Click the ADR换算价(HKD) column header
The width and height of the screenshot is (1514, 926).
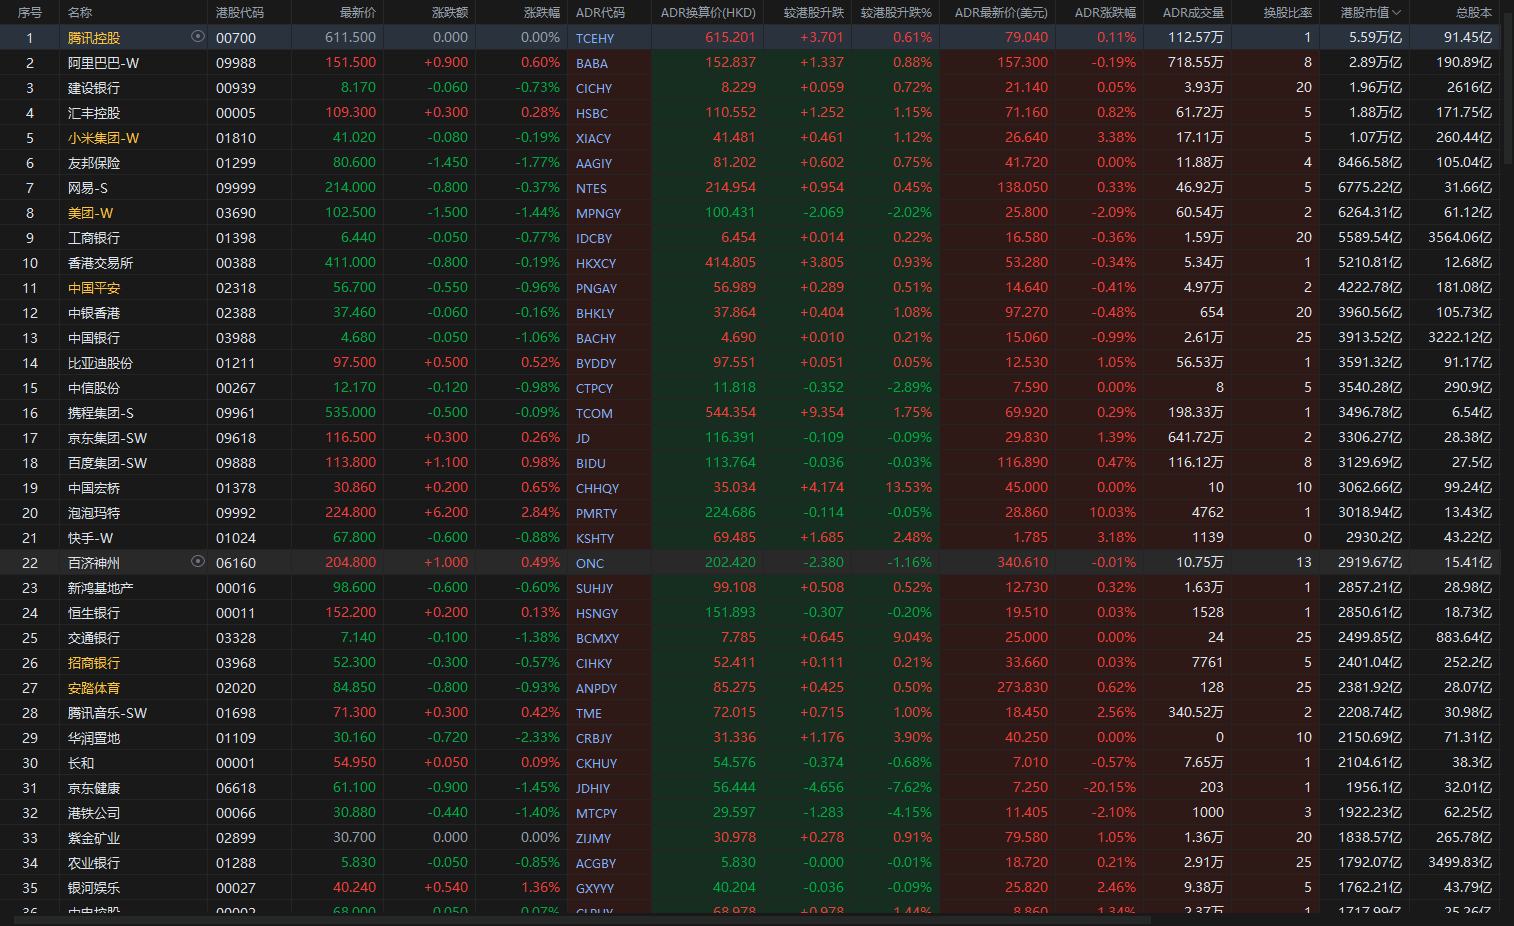[708, 13]
